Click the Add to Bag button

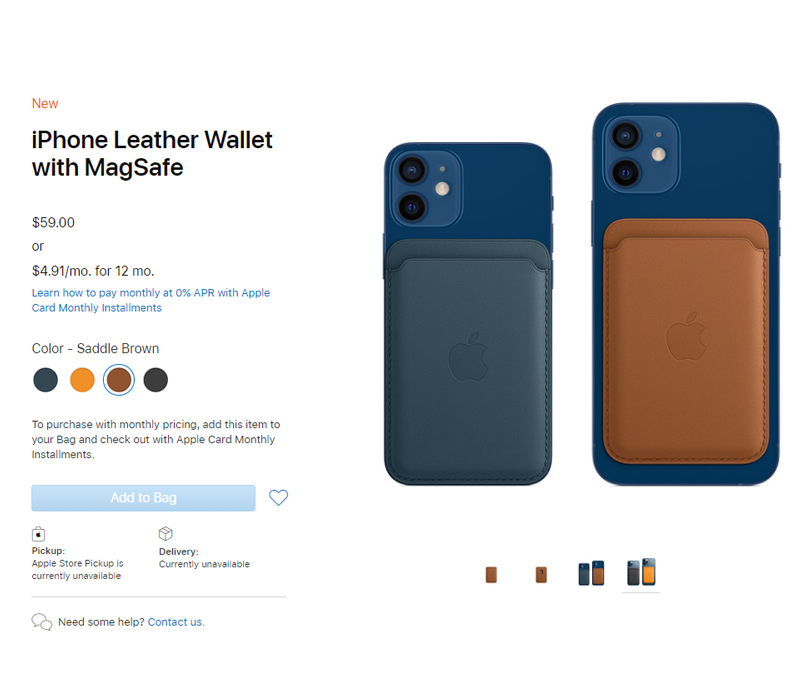pos(143,498)
